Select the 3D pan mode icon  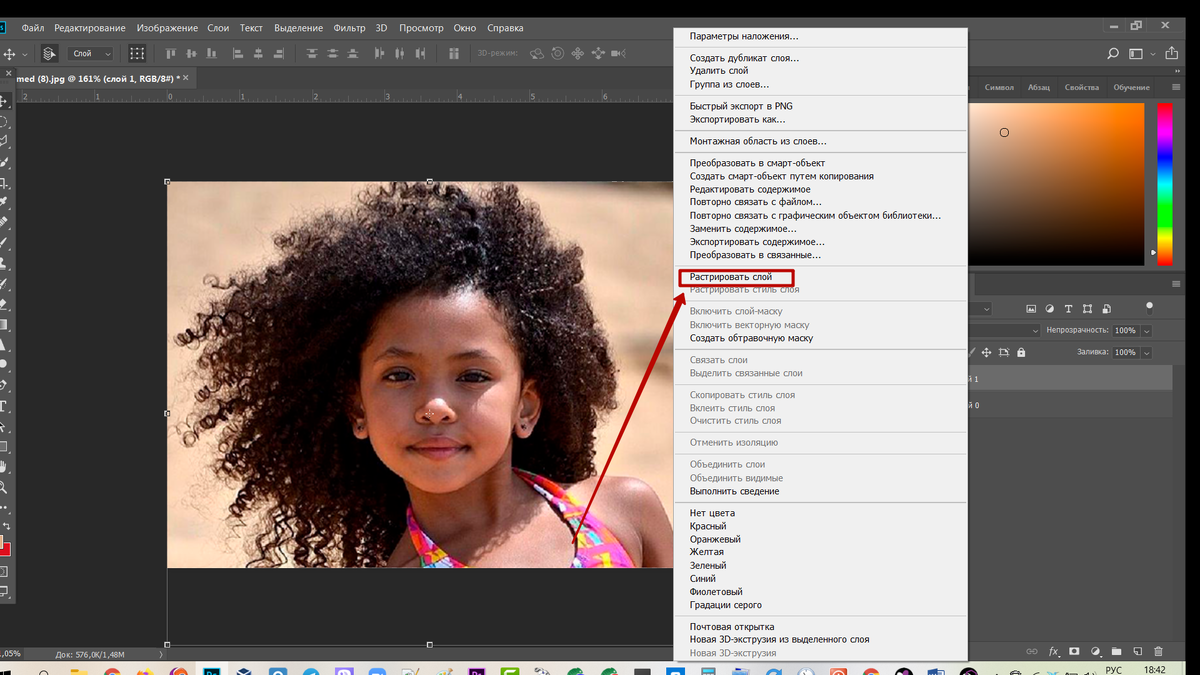pyautogui.click(x=578, y=53)
